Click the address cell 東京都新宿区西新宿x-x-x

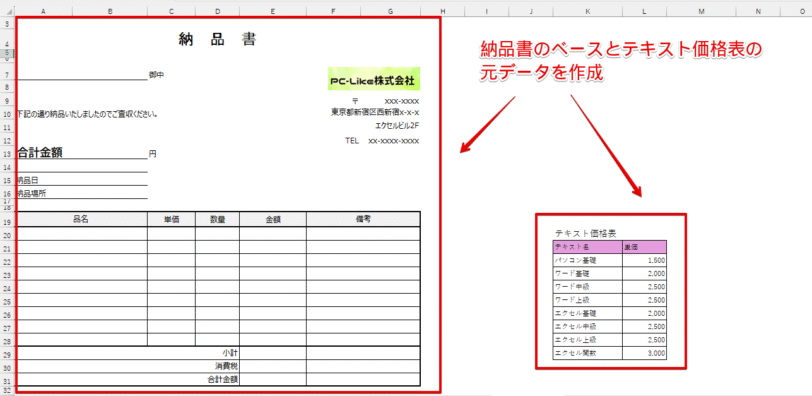[375, 111]
